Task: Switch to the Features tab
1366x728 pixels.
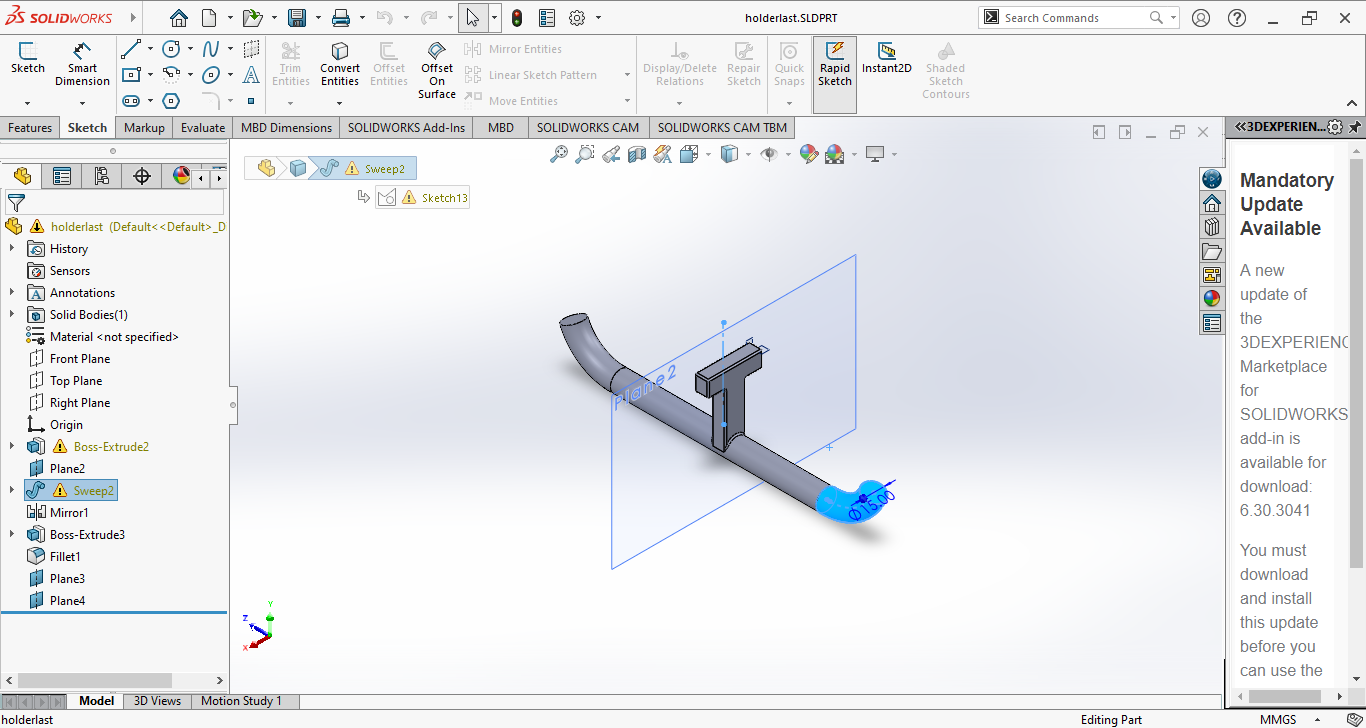Action: 30,128
